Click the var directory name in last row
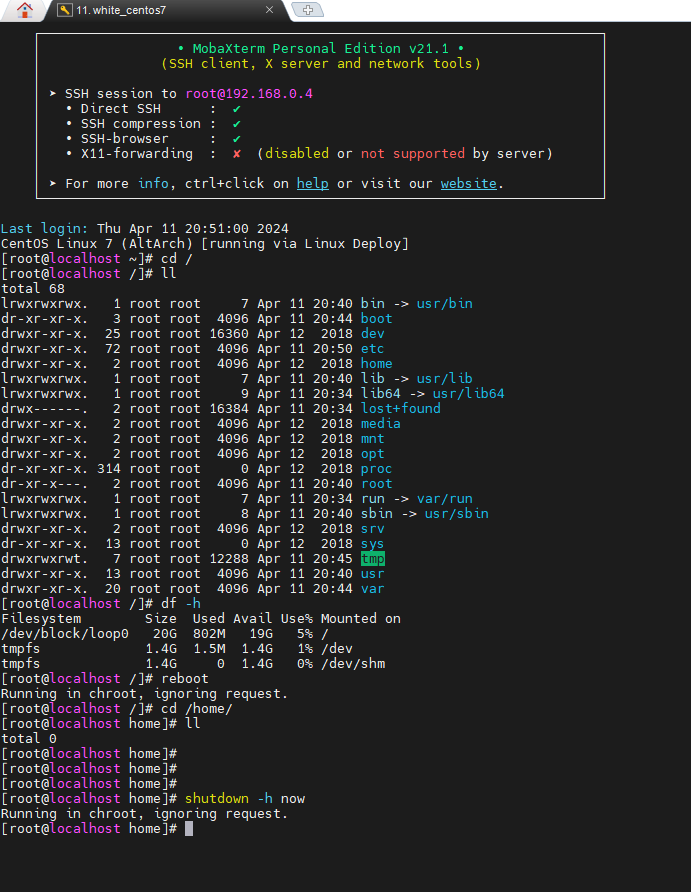Screen dimensions: 691x892 click(373, 589)
